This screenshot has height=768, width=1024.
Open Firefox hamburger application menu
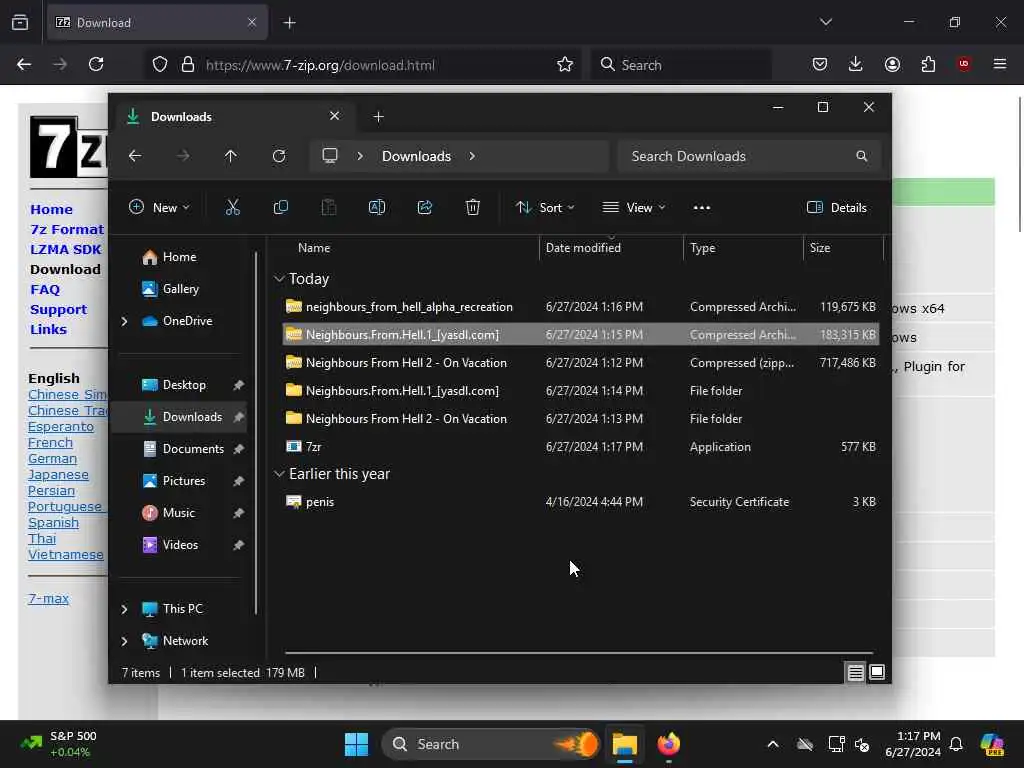tap(1000, 64)
